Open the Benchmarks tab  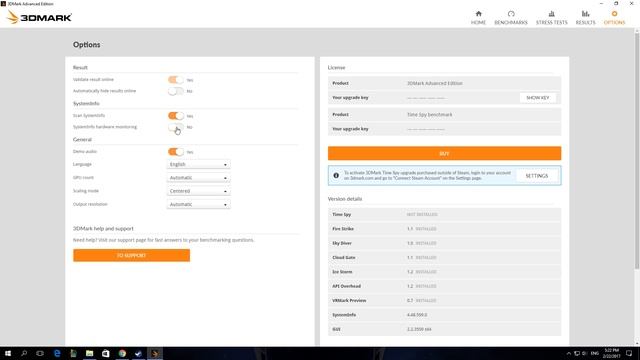511,18
